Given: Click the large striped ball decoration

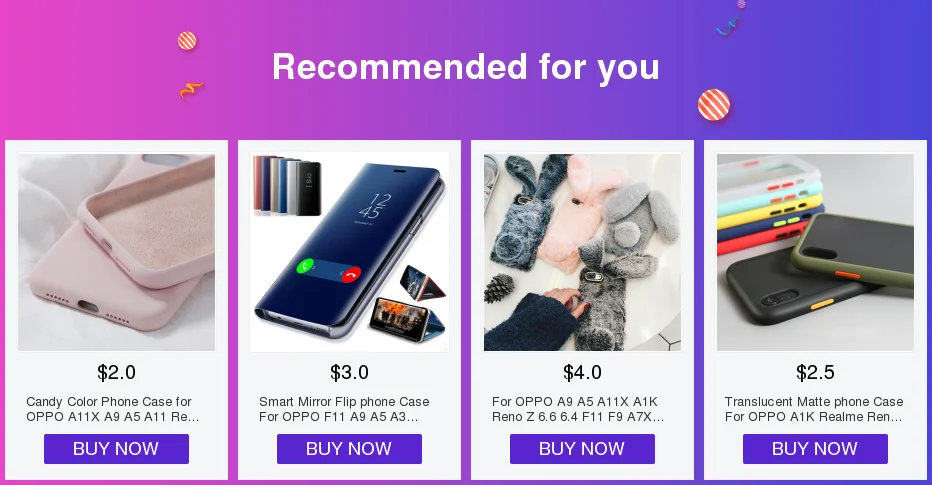Looking at the screenshot, I should coord(714,105).
